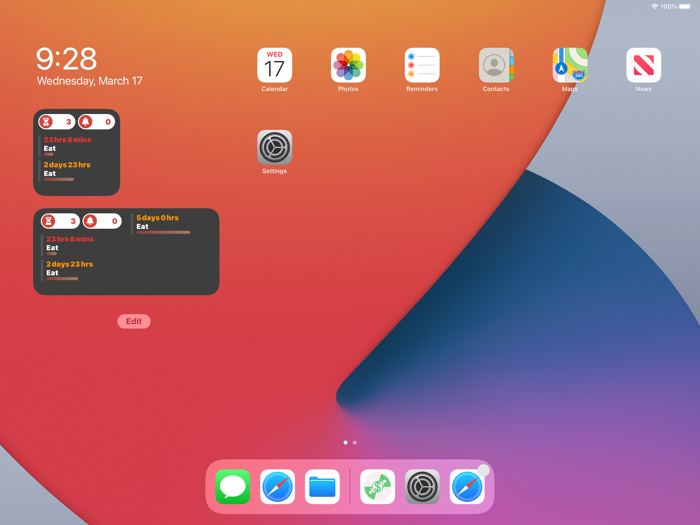
Task: Tap the "Wednesday, March 17" date text
Action: click(x=89, y=81)
